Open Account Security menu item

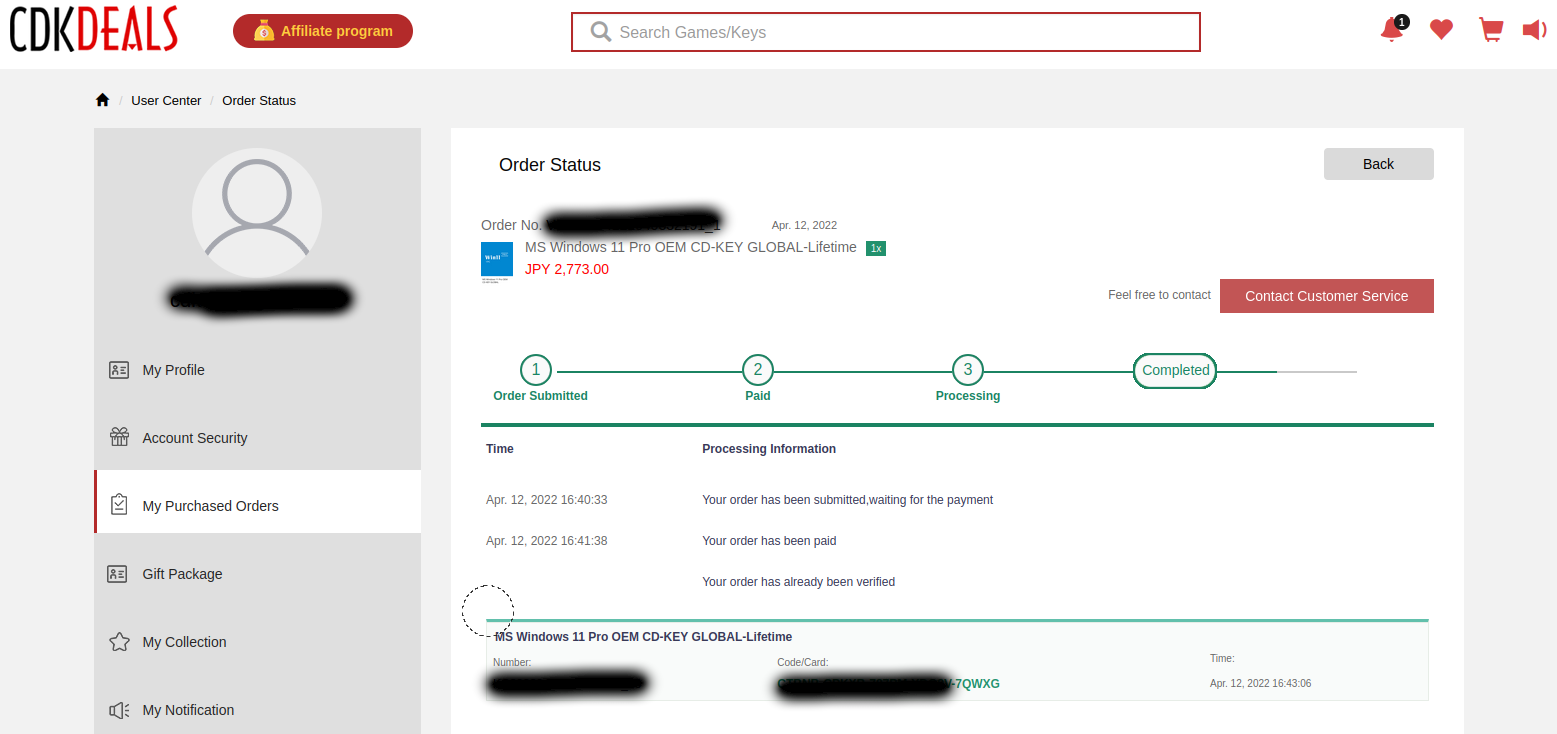[x=257, y=438]
